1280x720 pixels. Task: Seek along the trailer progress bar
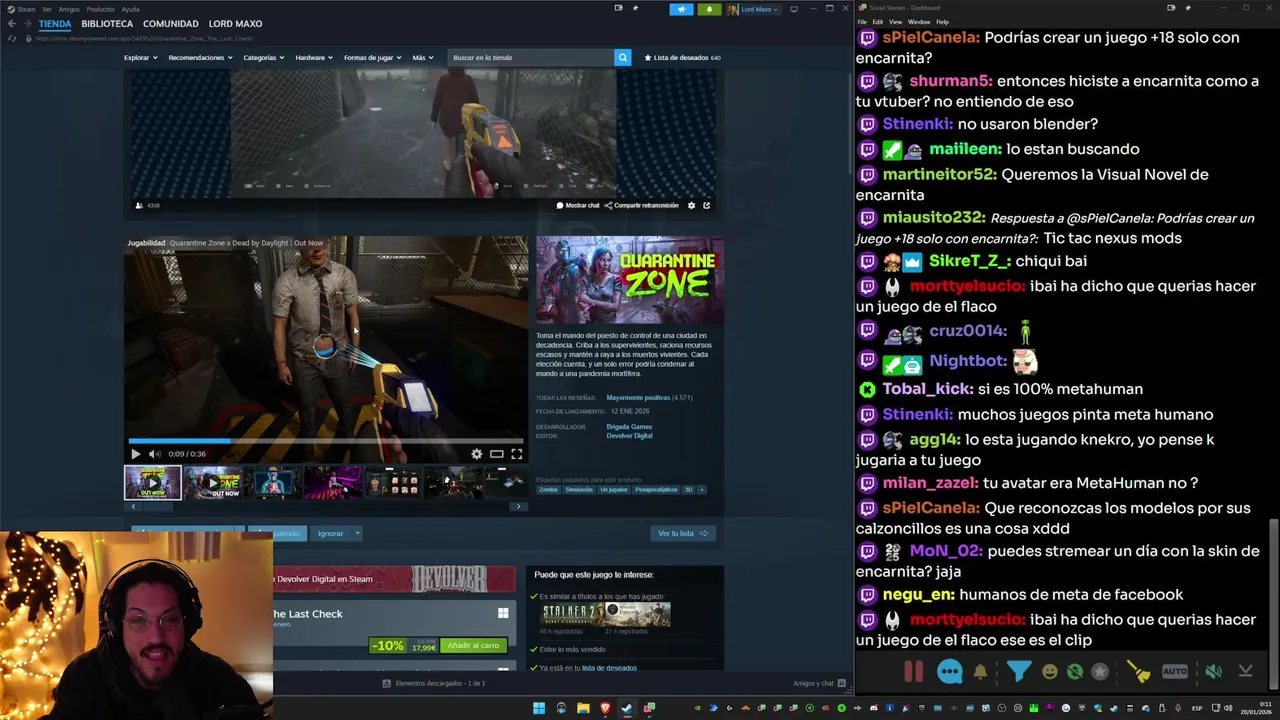[x=326, y=441]
